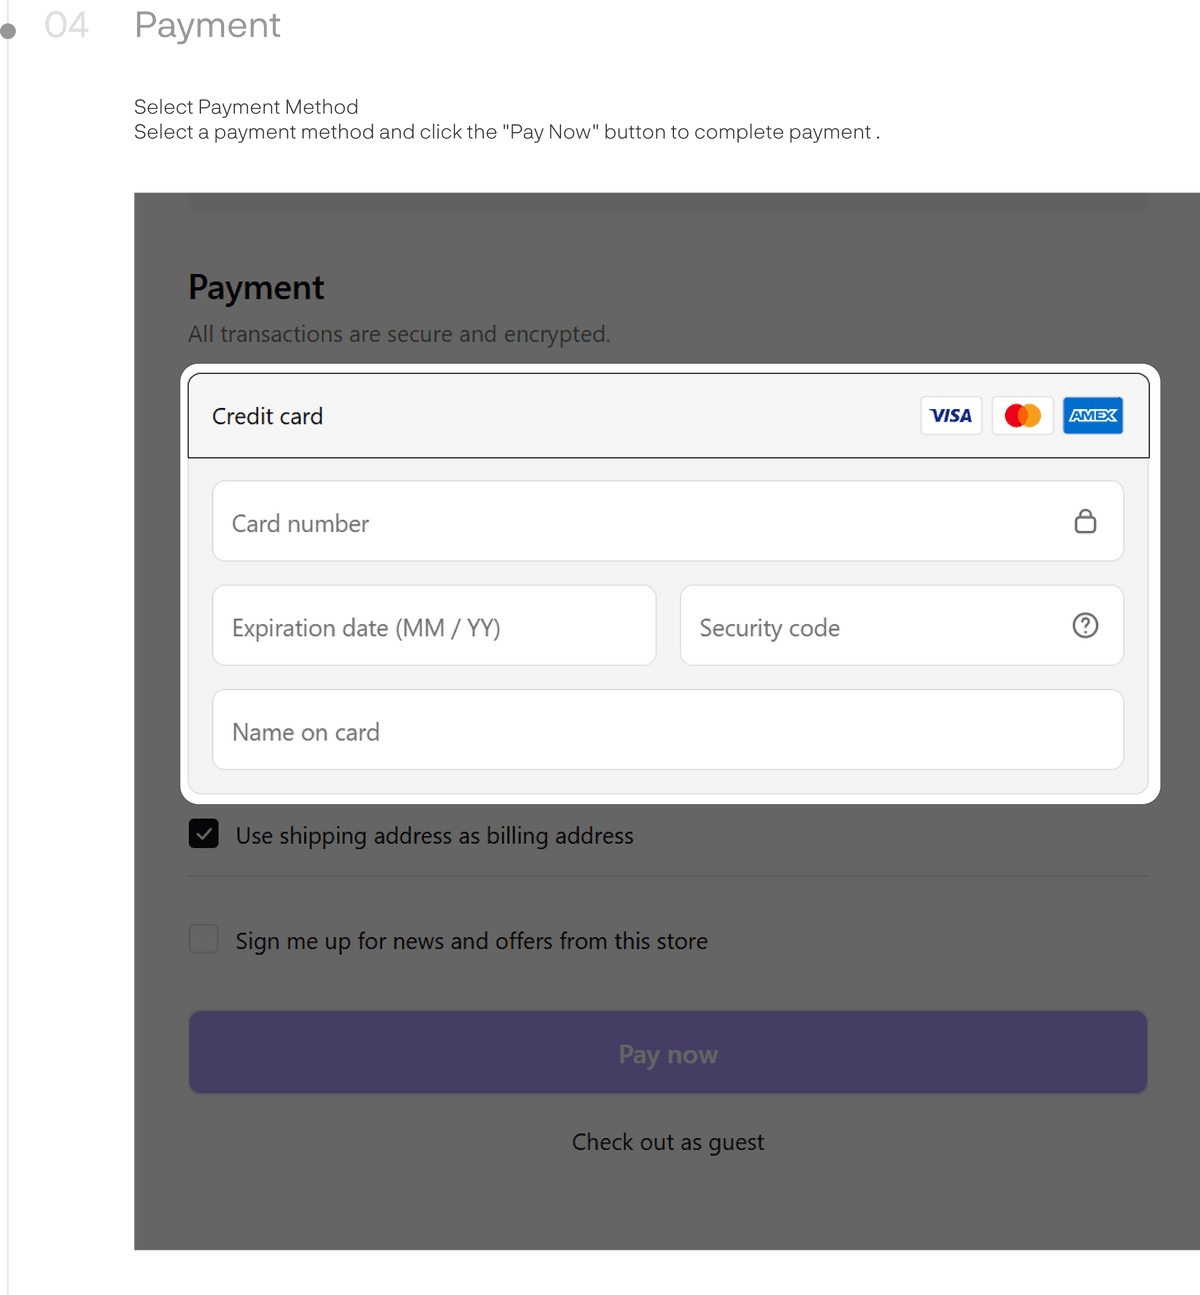Select the Credit card payment option
This screenshot has width=1200, height=1295.
[x=268, y=416]
